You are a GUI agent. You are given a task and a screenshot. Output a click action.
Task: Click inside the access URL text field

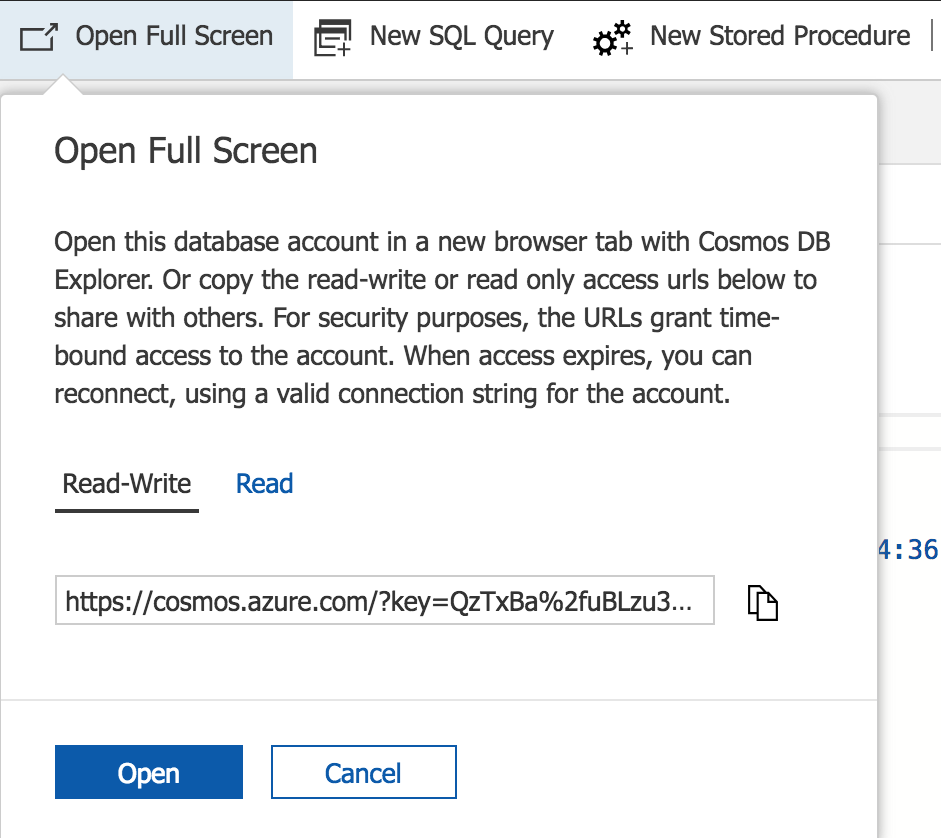385,601
